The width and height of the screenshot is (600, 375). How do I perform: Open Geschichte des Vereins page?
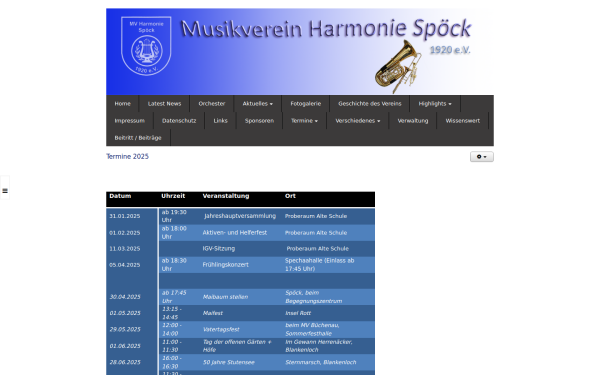370,104
